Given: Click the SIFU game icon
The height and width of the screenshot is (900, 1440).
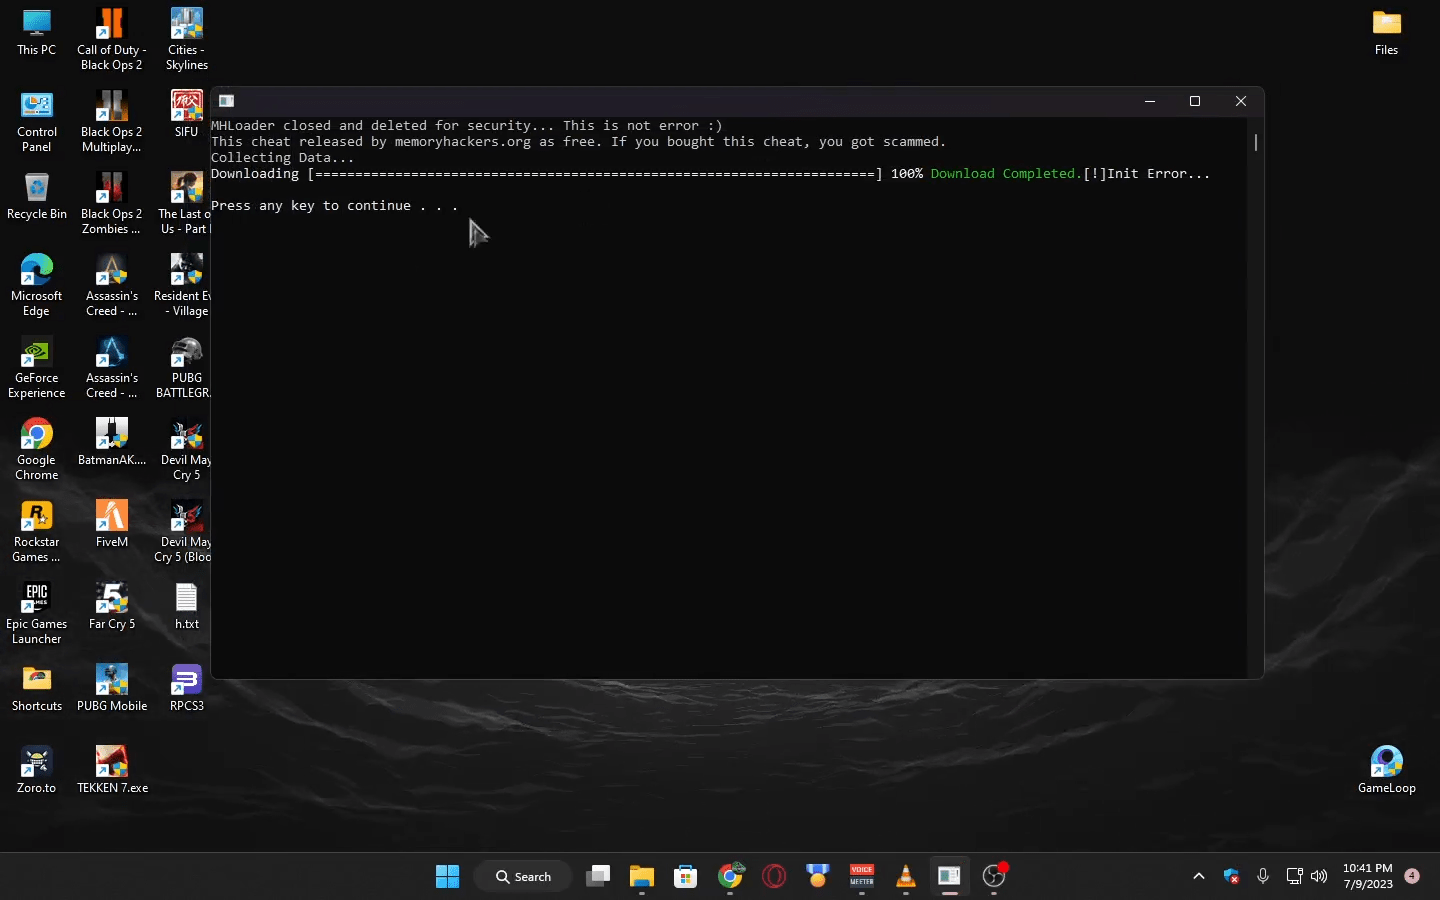Looking at the screenshot, I should (187, 114).
